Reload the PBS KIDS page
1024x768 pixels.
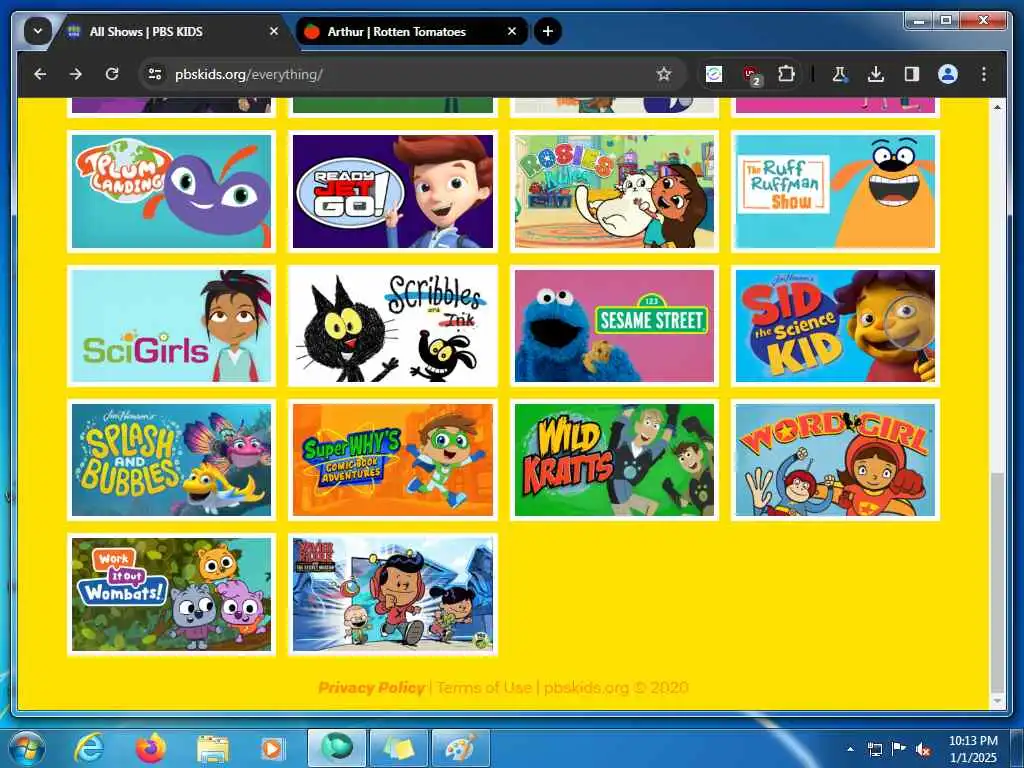112,74
